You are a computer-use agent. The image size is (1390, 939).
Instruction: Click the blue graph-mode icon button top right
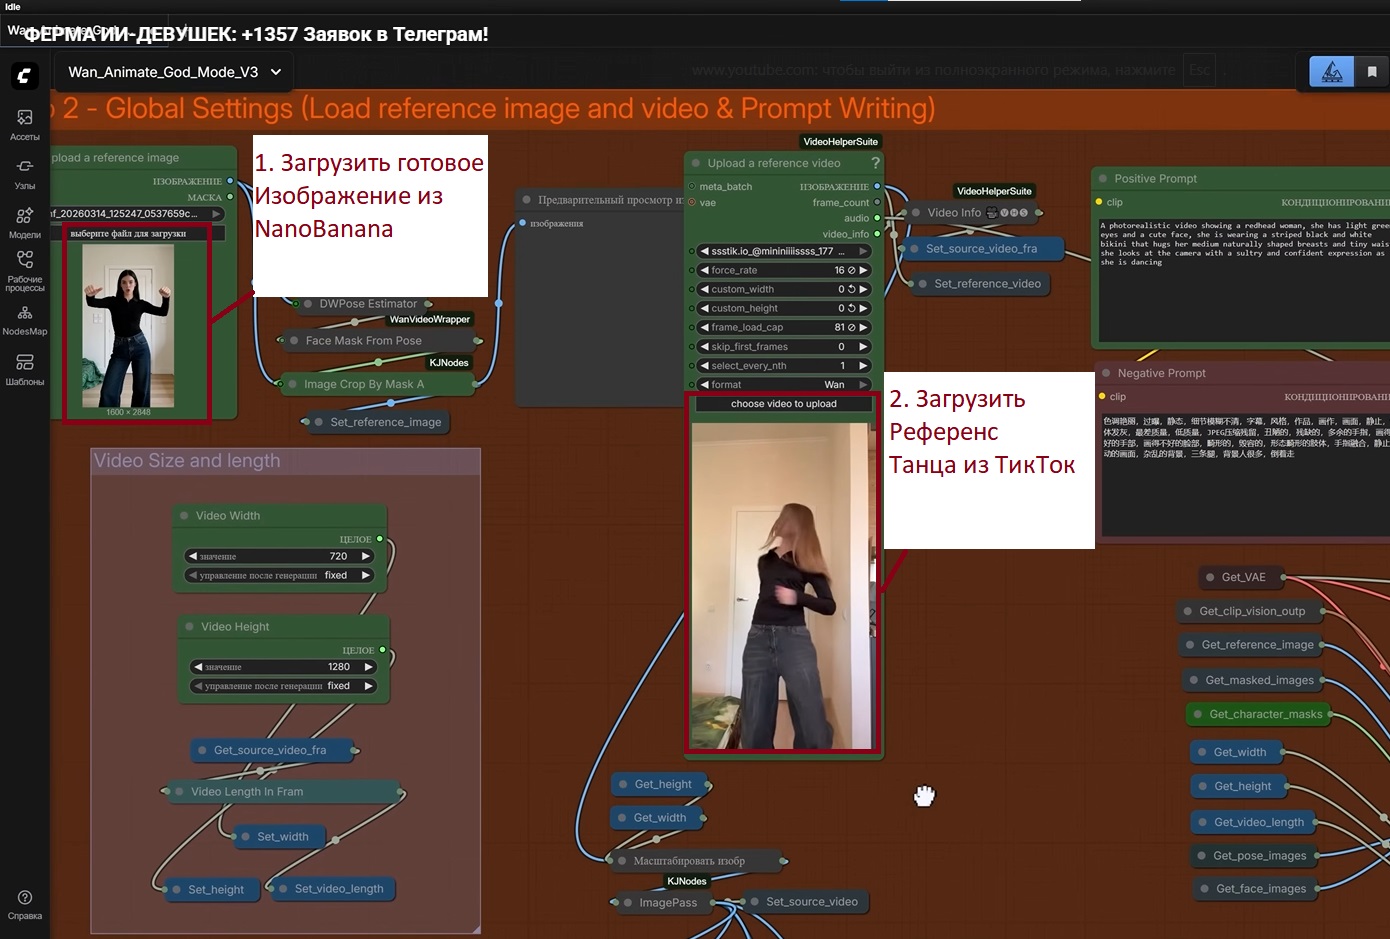point(1332,72)
